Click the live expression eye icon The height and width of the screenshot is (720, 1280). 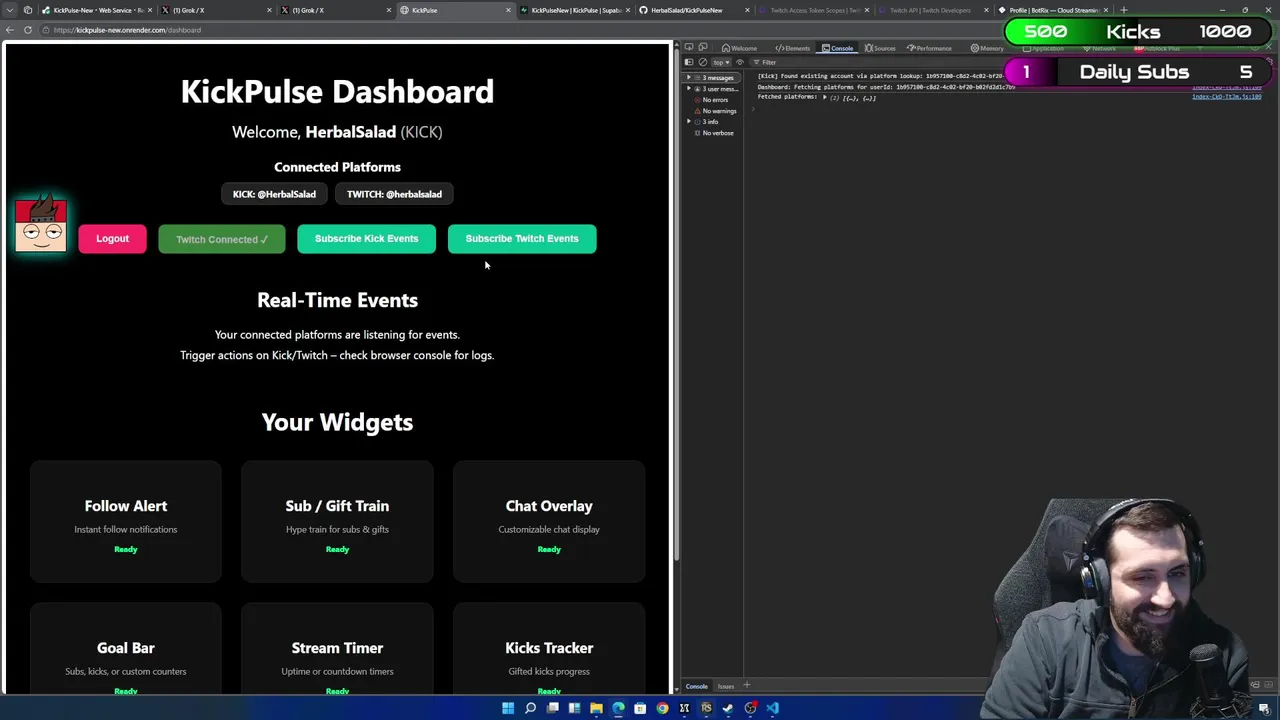[740, 62]
